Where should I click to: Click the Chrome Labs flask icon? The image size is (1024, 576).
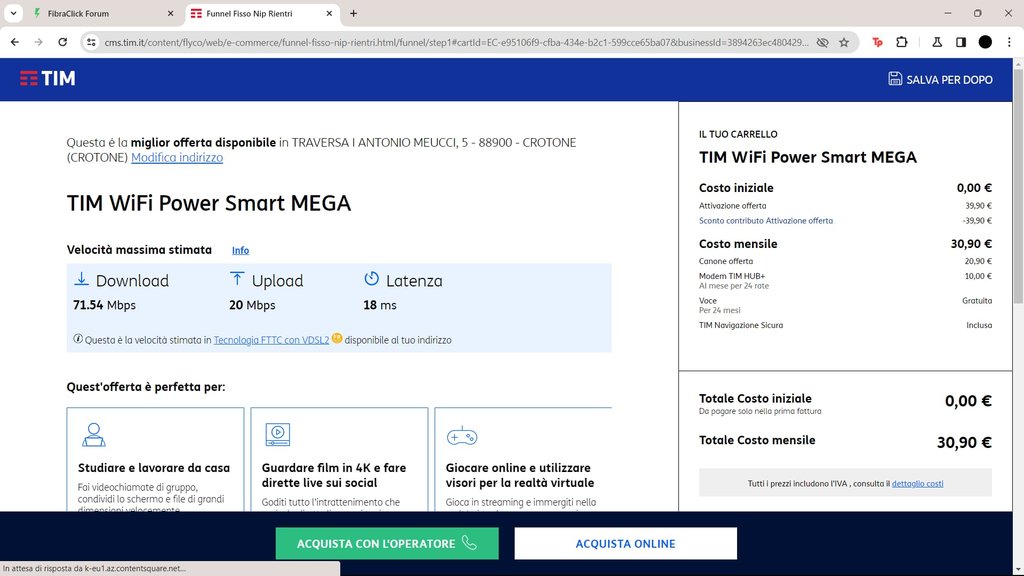(x=936, y=42)
